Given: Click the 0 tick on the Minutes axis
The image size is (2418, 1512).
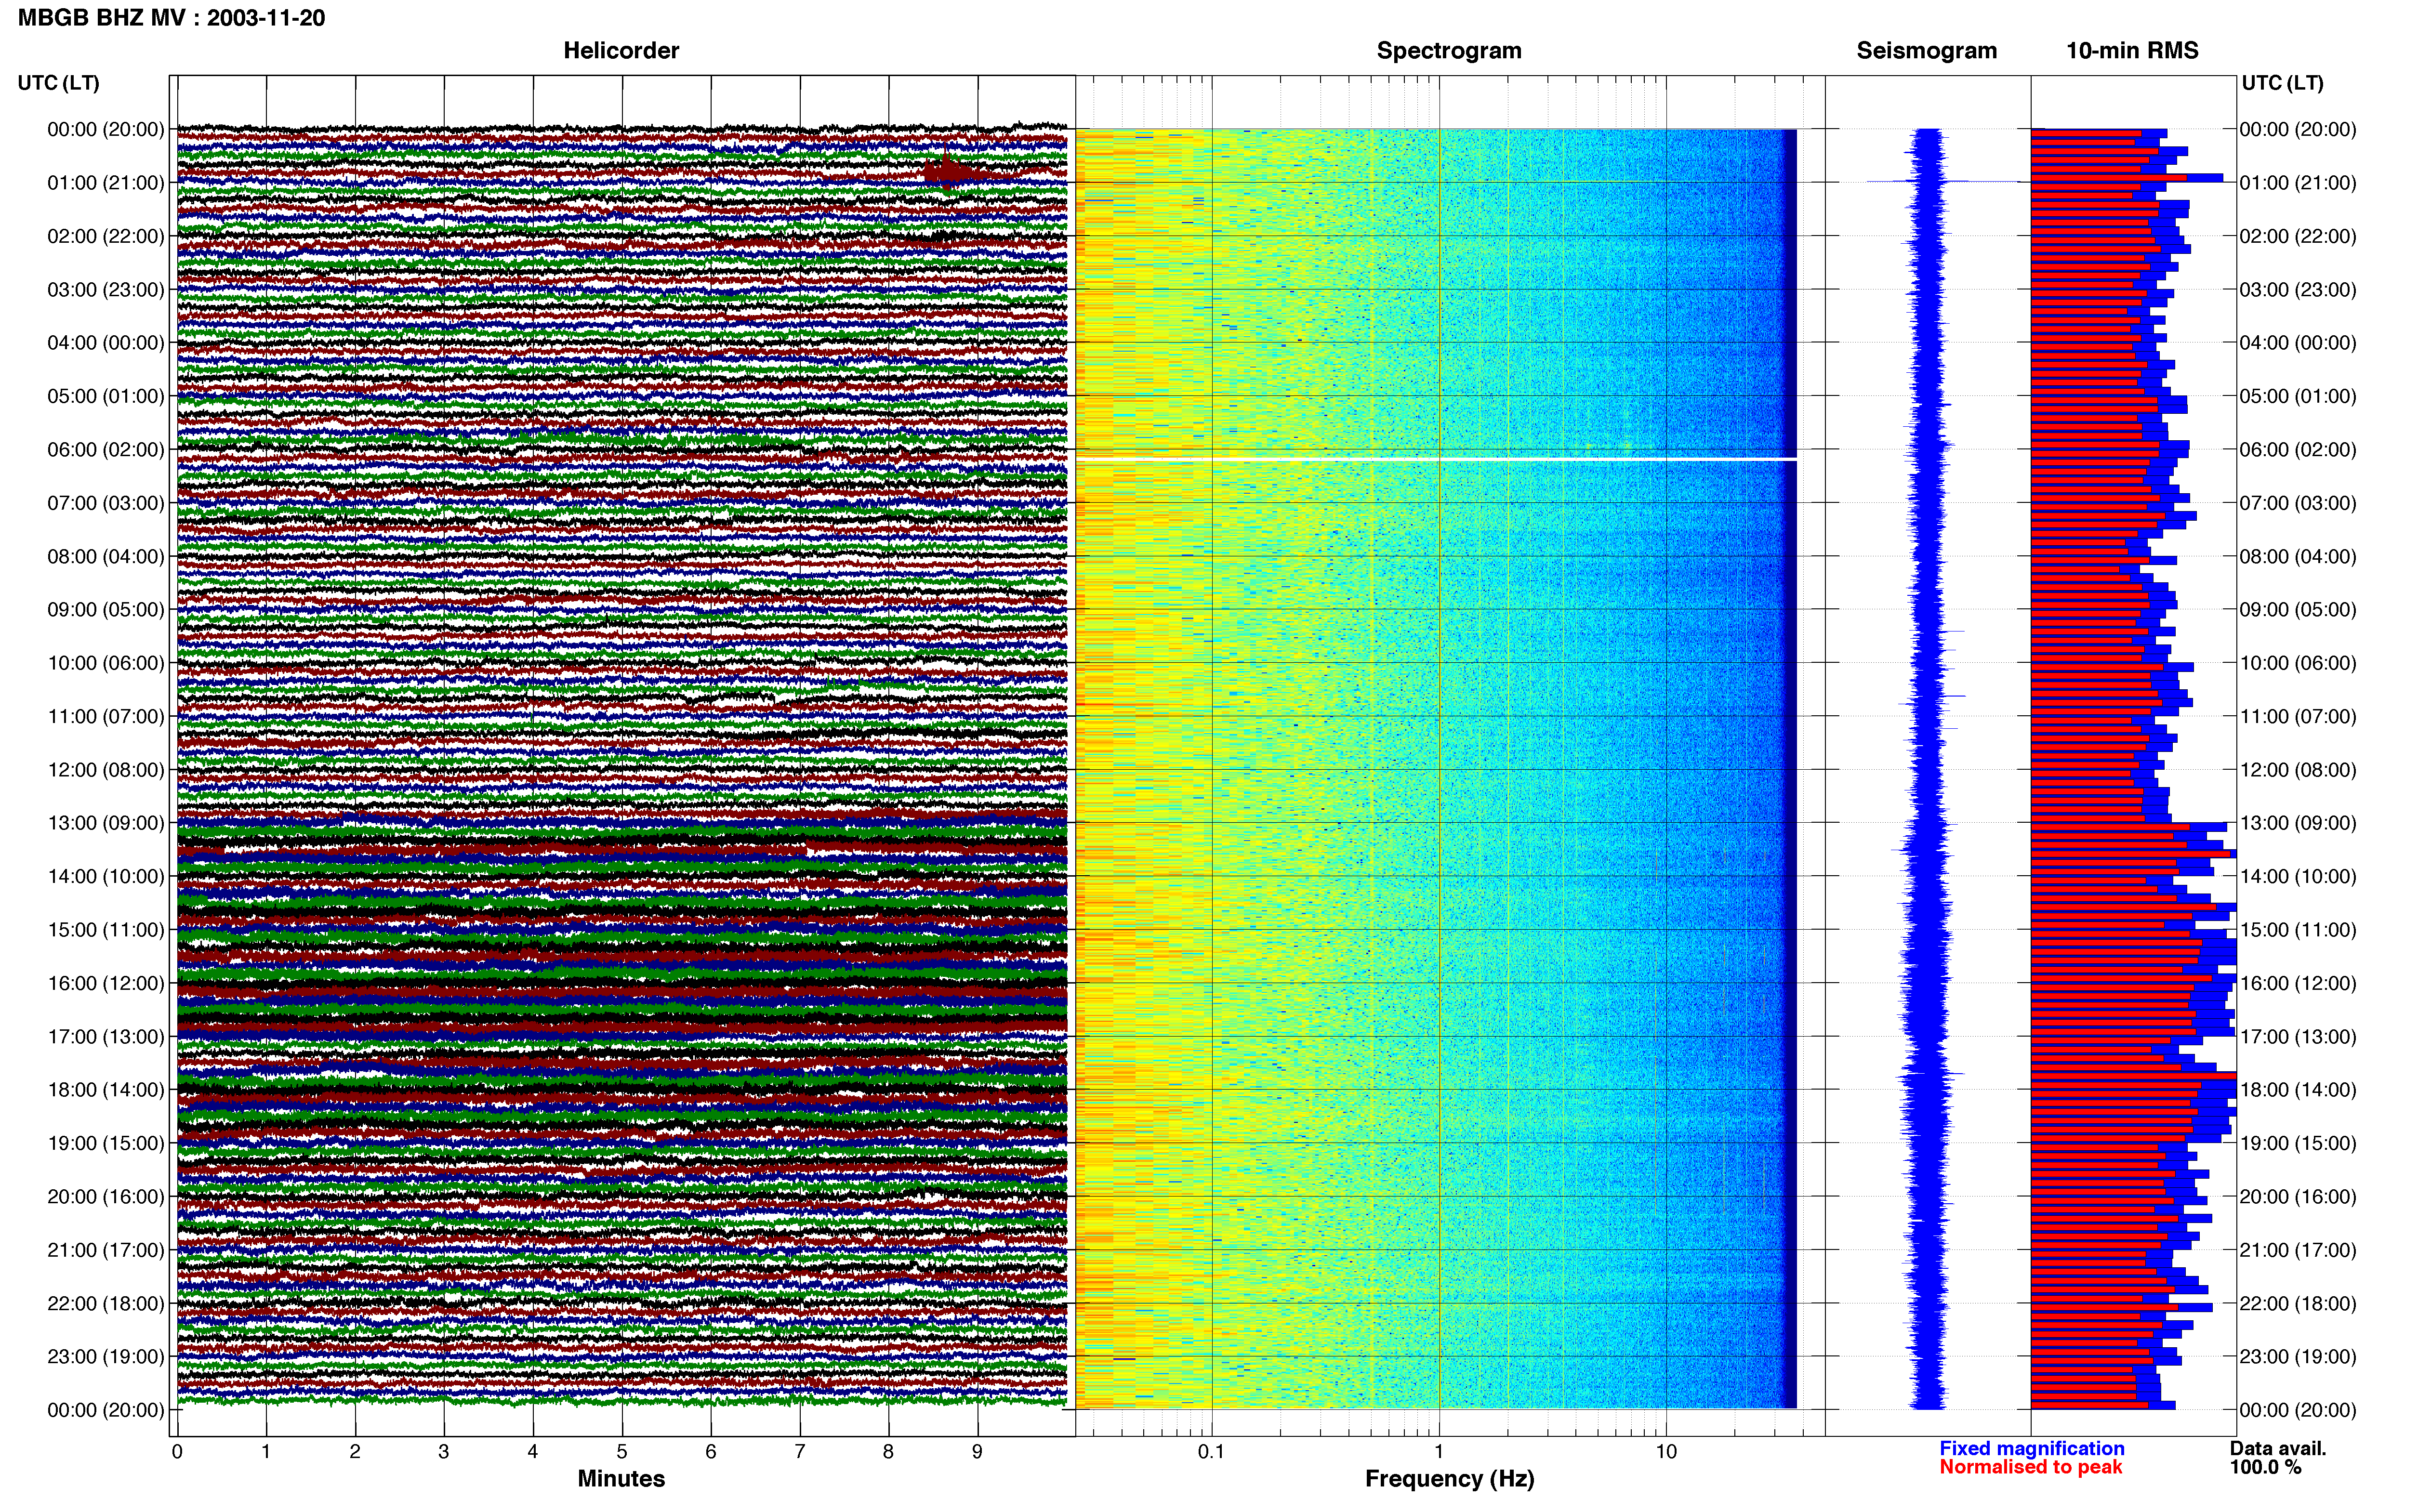Looking at the screenshot, I should tap(177, 1452).
